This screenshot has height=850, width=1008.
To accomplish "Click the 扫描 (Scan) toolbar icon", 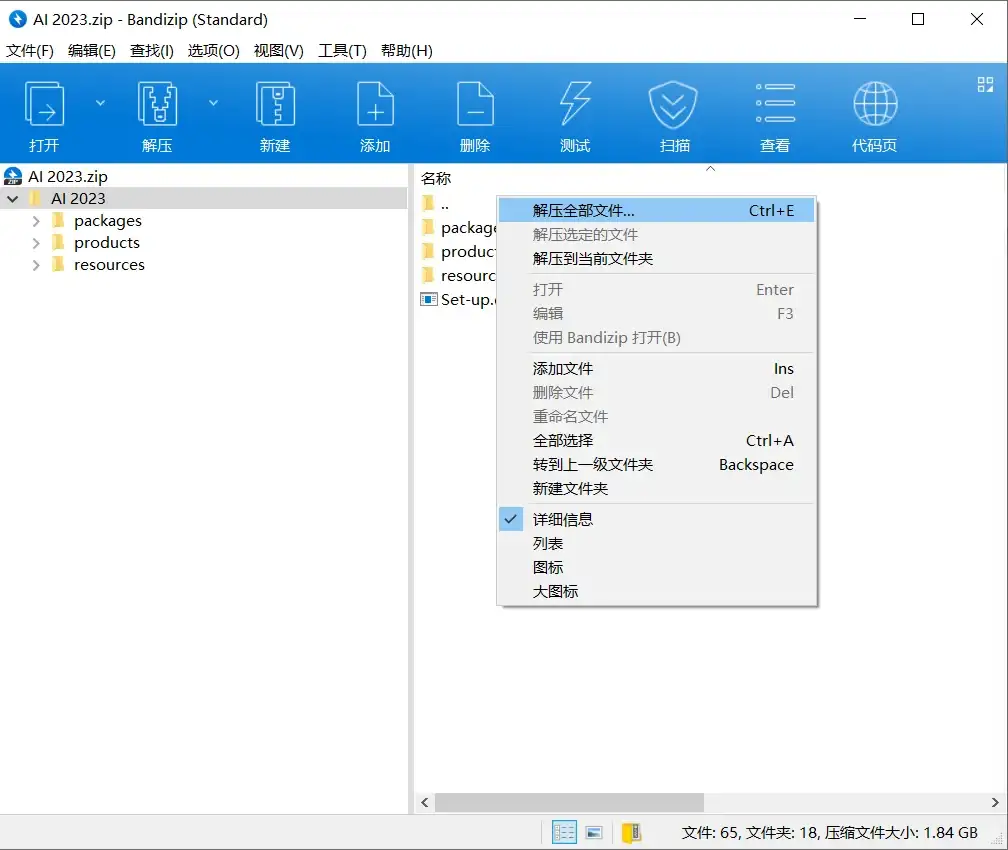I will tap(675, 112).
